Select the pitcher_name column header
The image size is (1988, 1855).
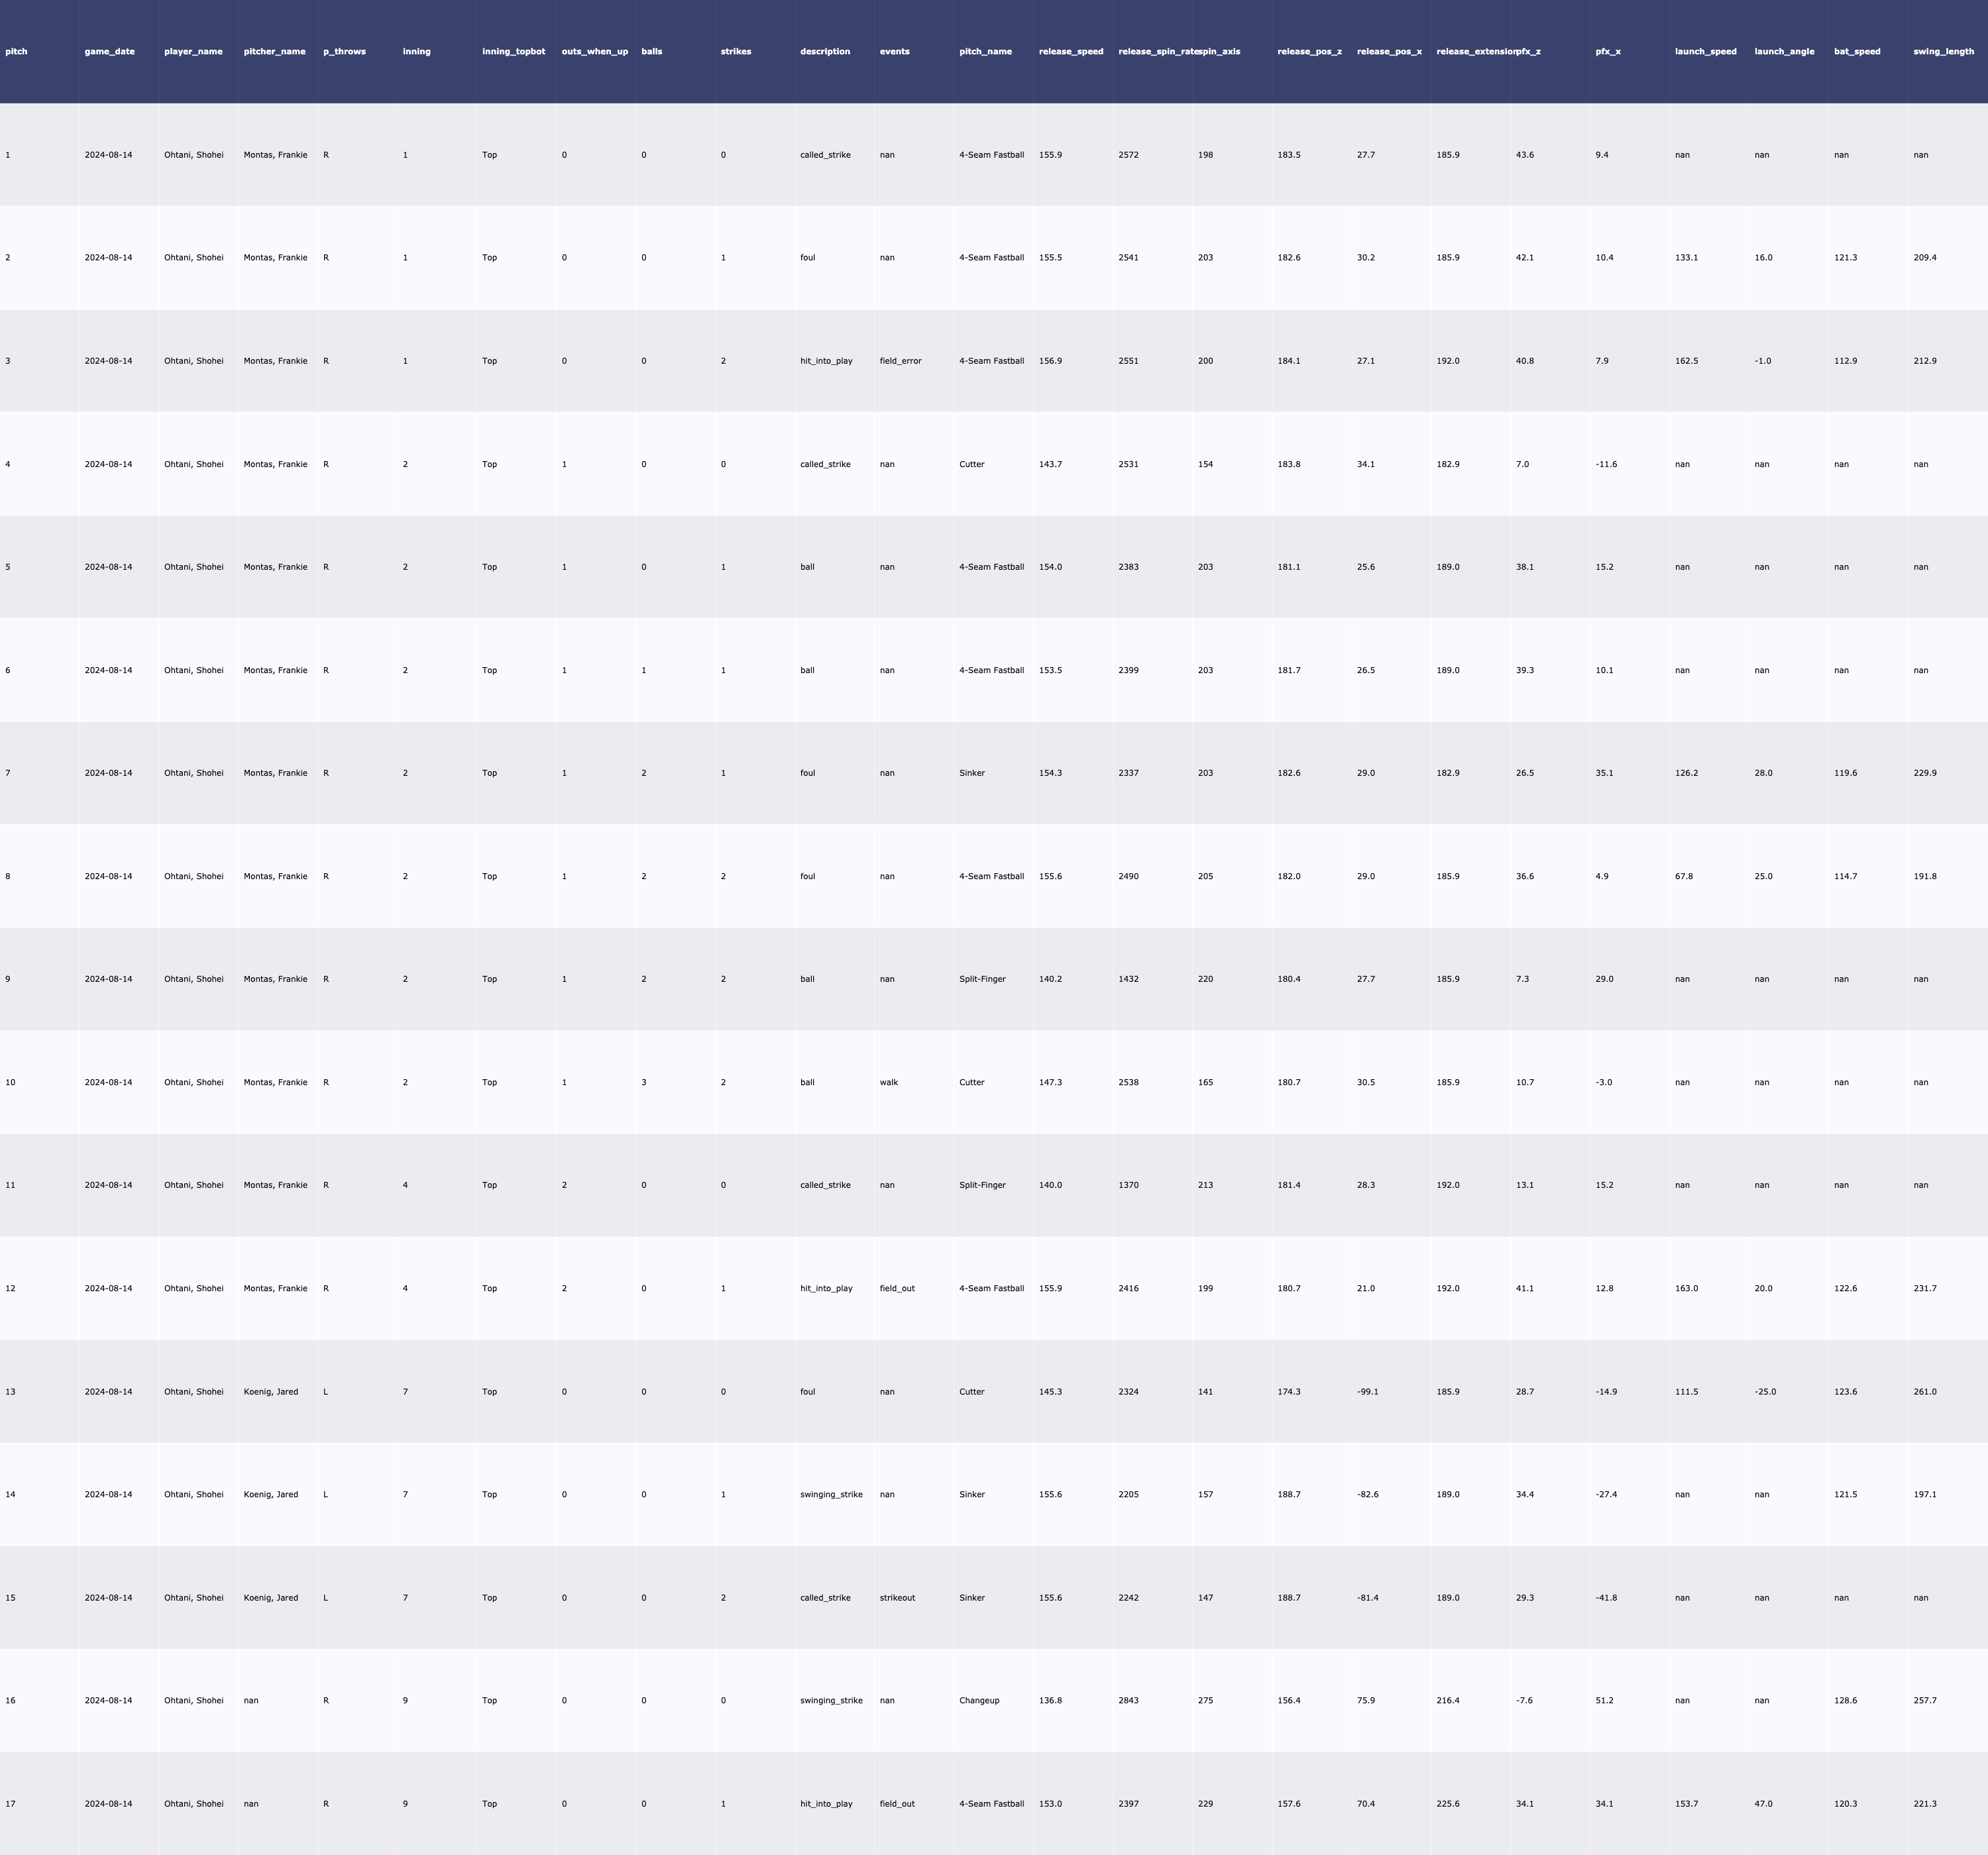[275, 51]
